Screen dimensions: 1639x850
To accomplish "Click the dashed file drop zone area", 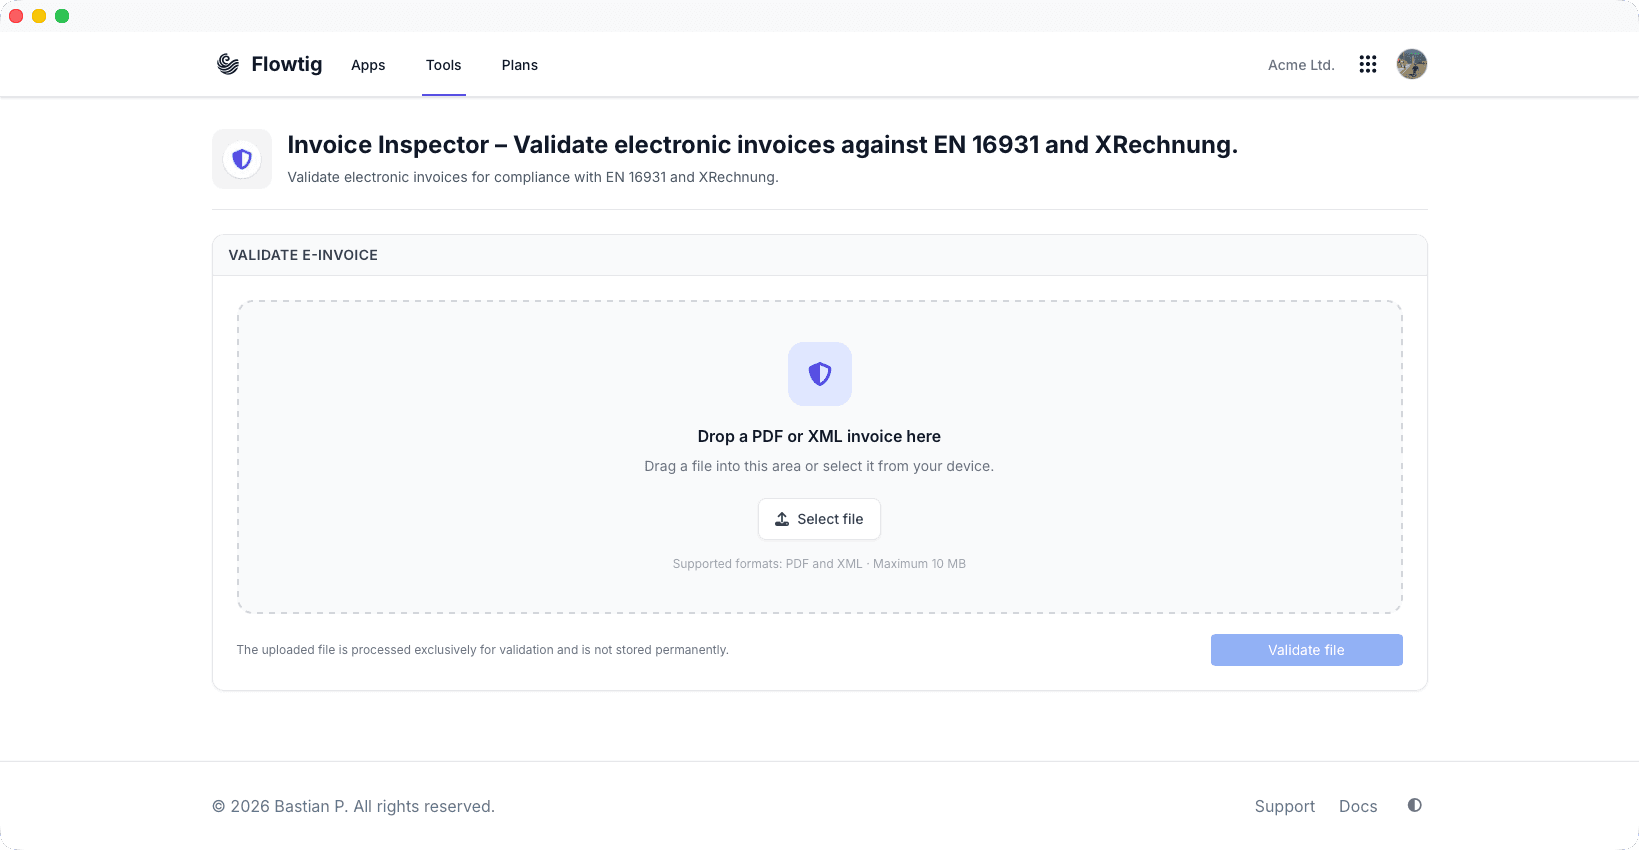I will 820,457.
